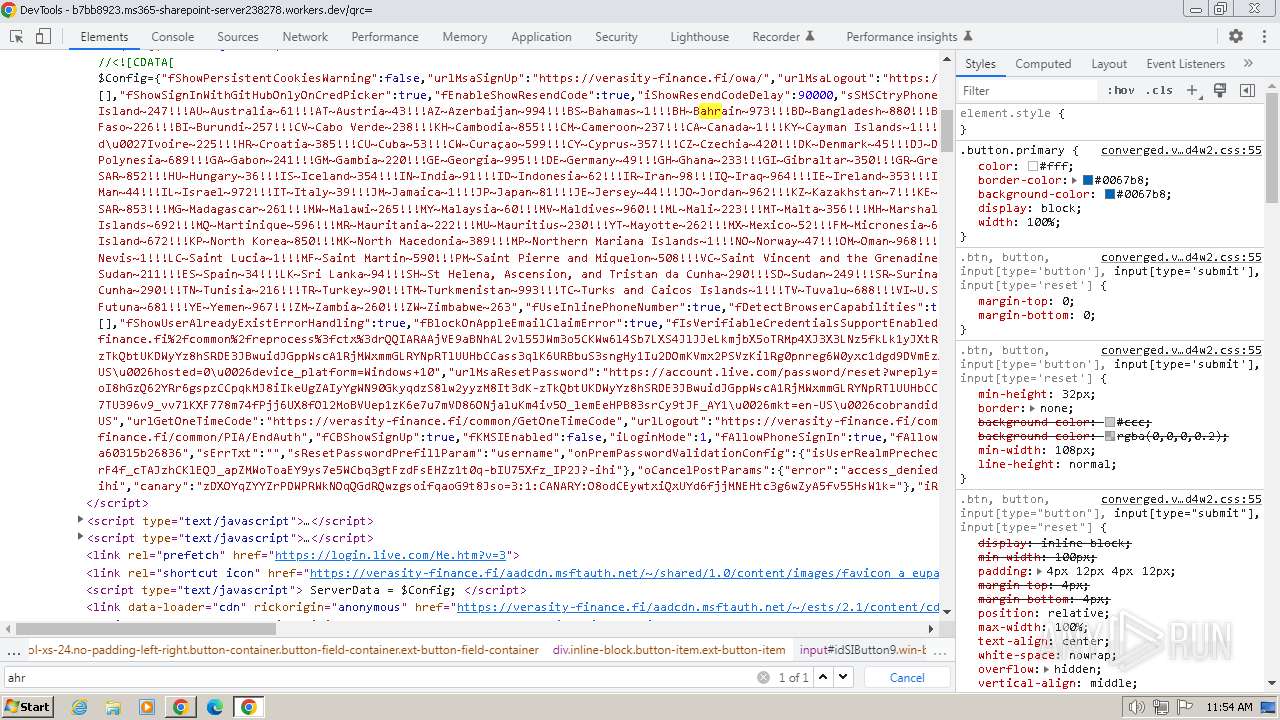This screenshot has height=720, width=1280.
Task: Open the Lighthouse tab
Action: [x=699, y=36]
